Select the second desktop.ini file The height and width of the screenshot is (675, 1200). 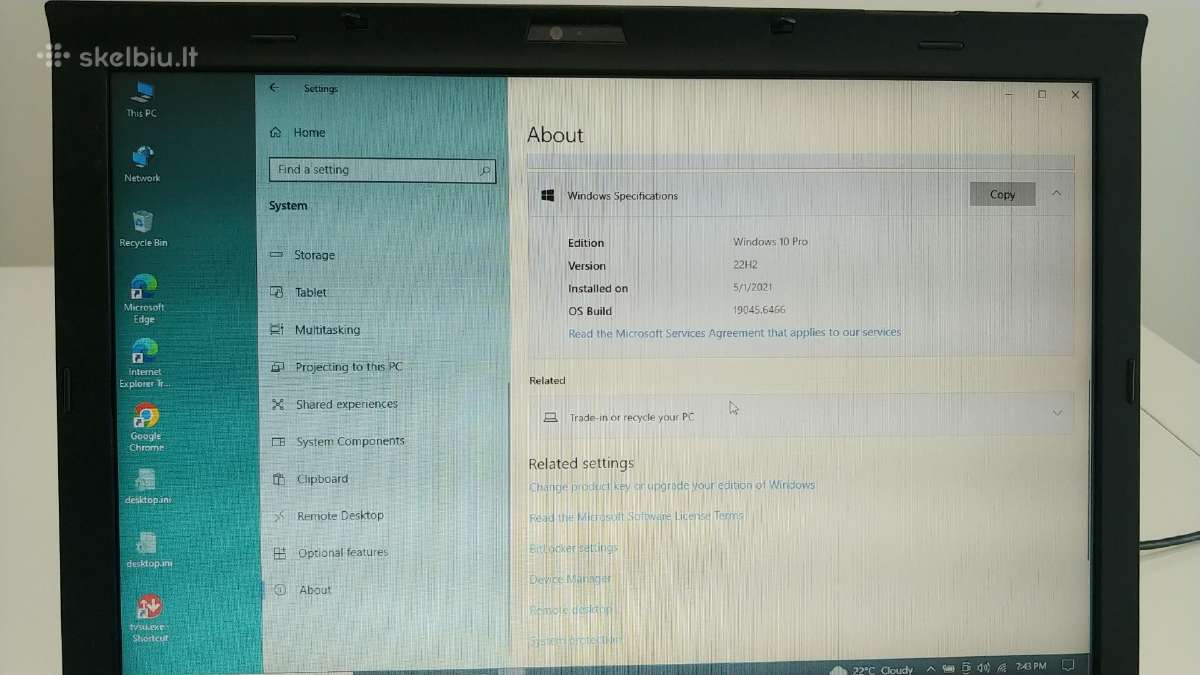[148, 550]
